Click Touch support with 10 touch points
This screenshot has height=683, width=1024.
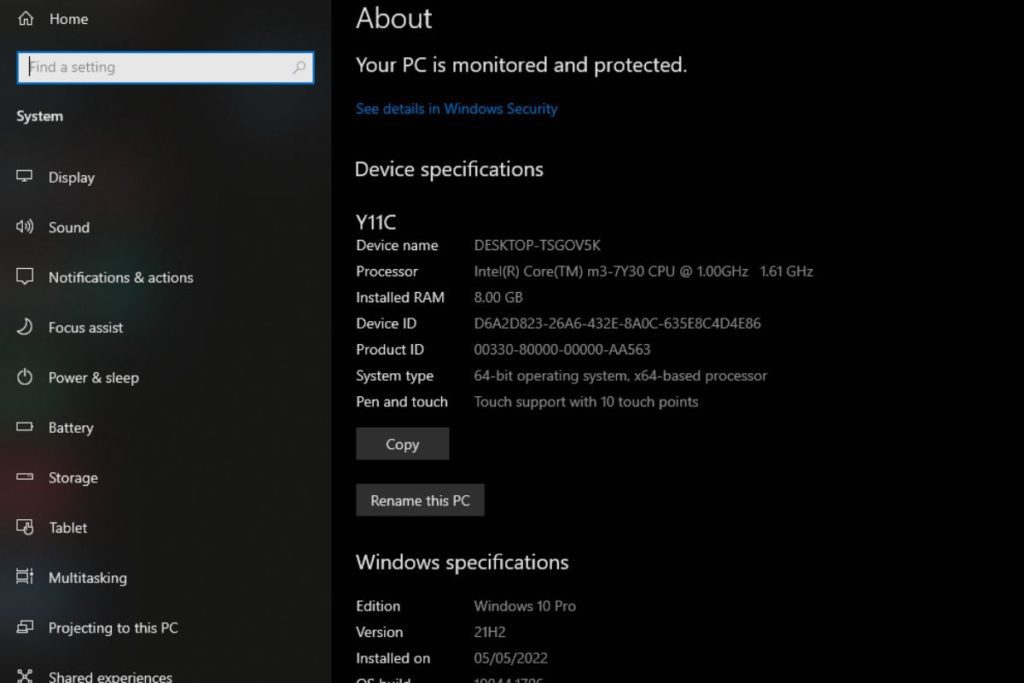(x=586, y=402)
